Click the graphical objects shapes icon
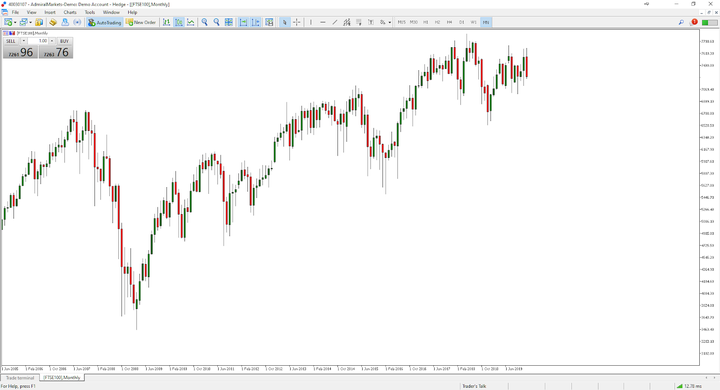720x390 pixels. point(382,22)
